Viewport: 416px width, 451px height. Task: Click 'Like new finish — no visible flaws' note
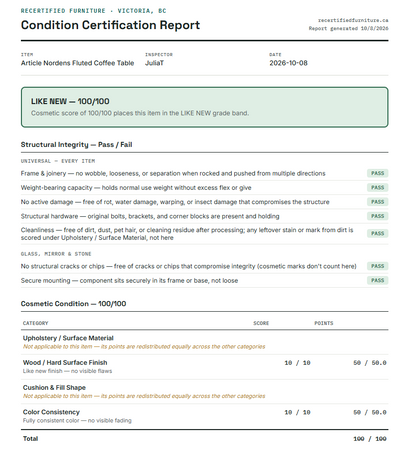[x=67, y=371]
